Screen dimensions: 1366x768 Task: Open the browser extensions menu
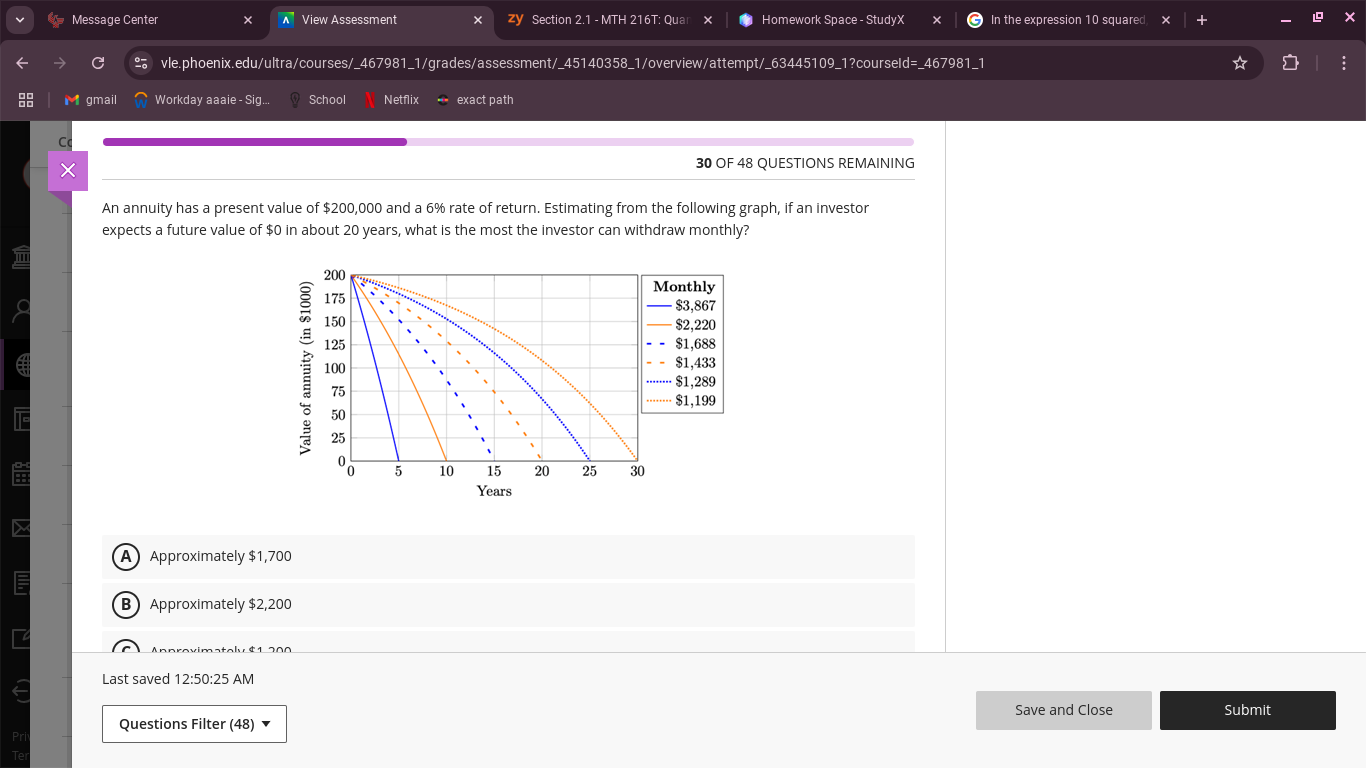[1291, 63]
